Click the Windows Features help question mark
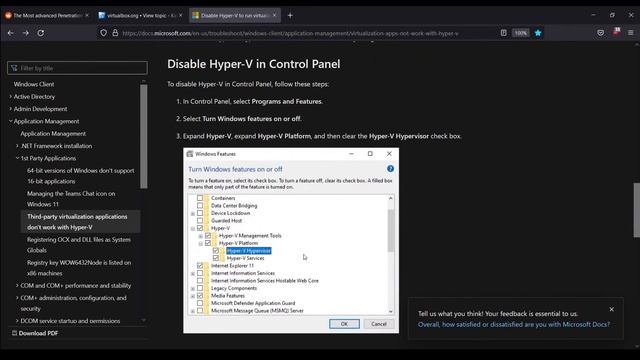 390,169
